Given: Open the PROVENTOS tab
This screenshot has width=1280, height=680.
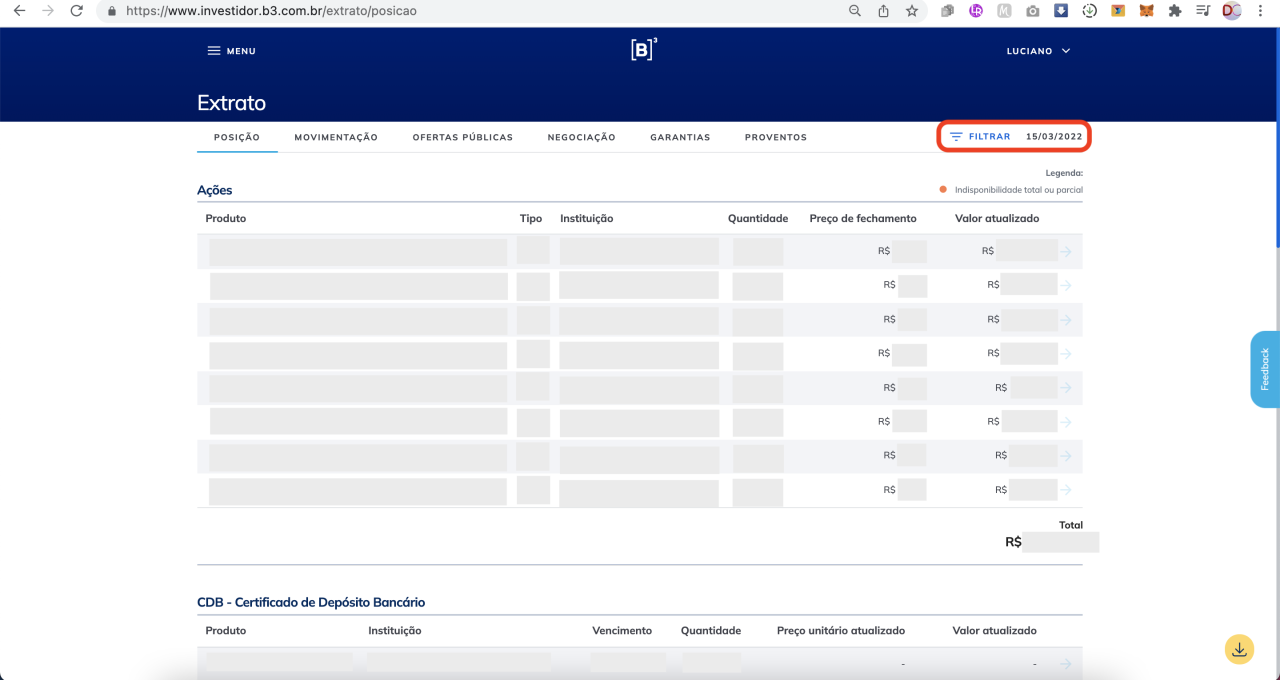Looking at the screenshot, I should pos(775,136).
